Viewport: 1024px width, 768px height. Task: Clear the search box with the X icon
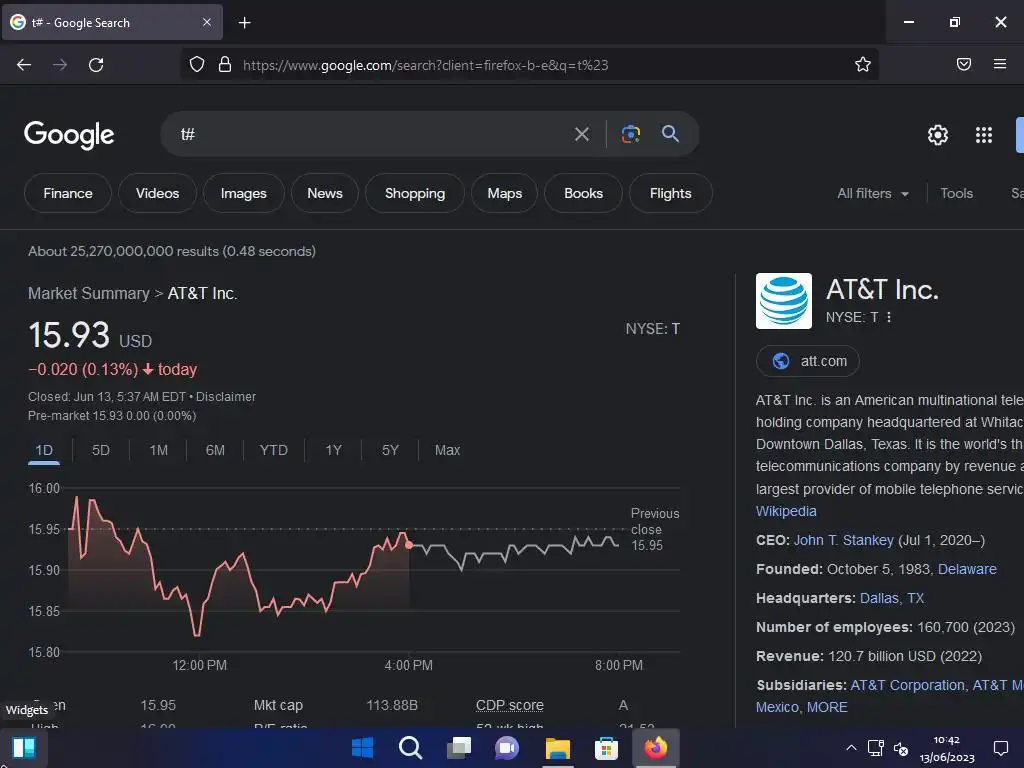582,134
